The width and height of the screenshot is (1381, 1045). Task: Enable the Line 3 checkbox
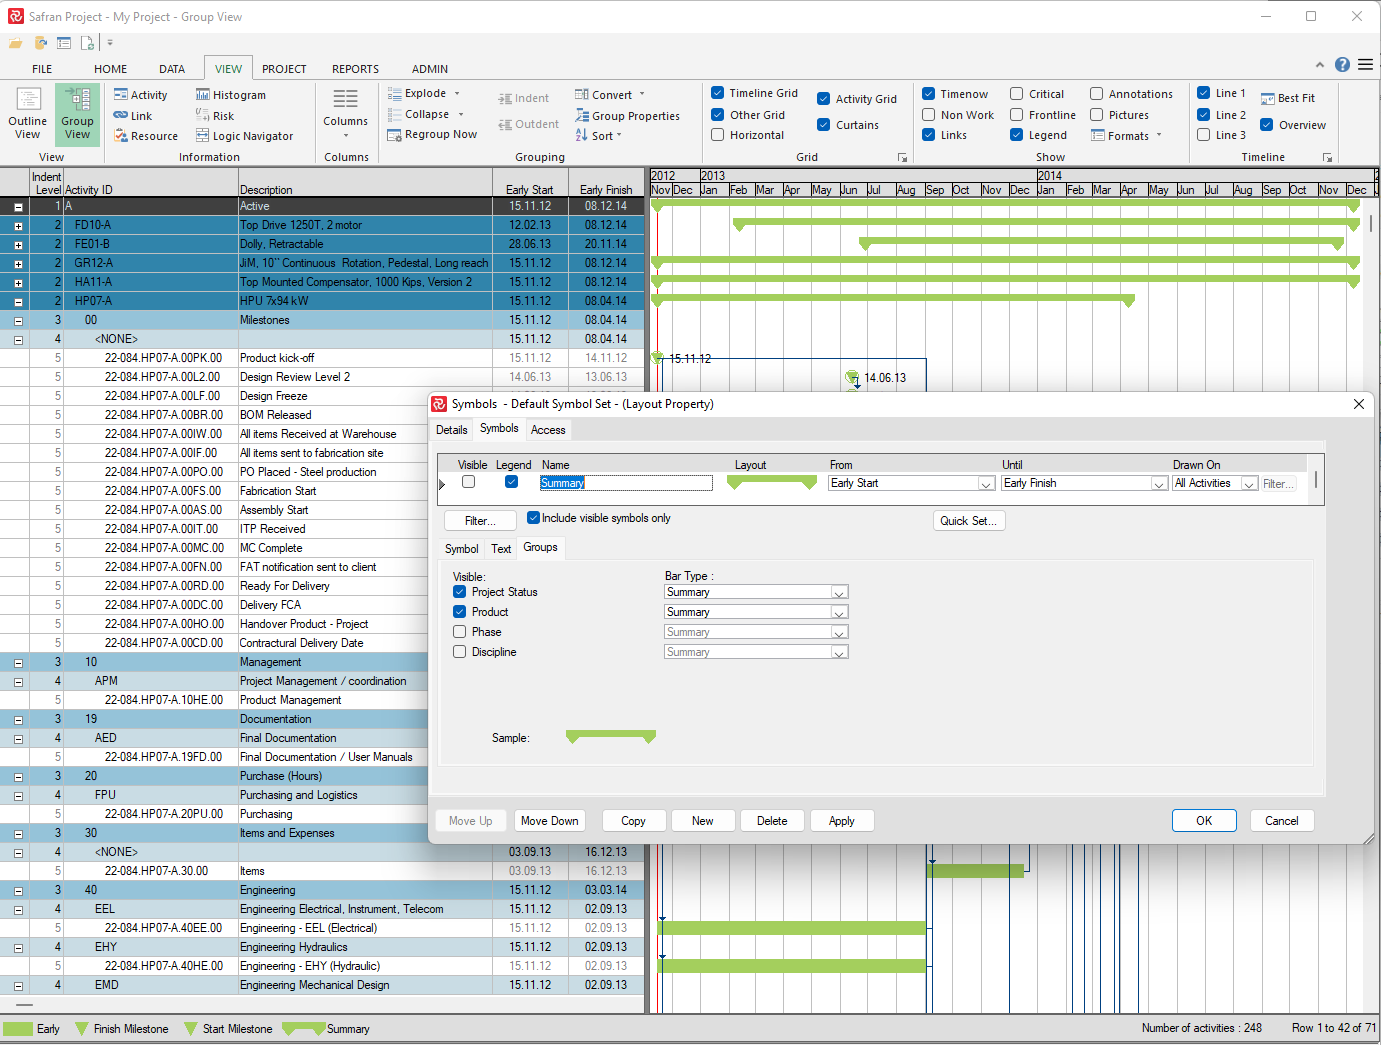(x=1203, y=135)
